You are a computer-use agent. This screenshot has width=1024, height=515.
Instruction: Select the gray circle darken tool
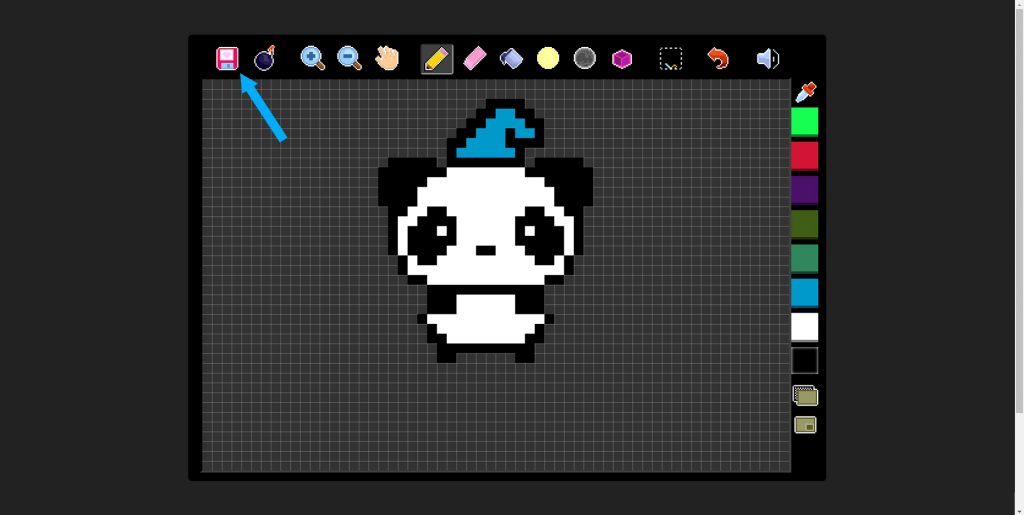click(584, 58)
